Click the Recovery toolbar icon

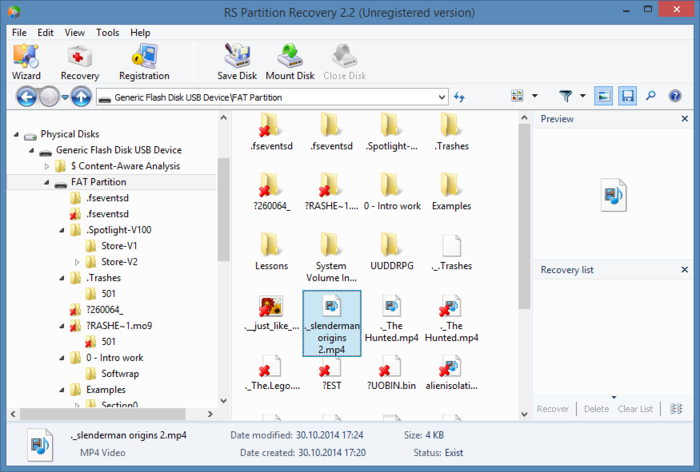pos(80,61)
